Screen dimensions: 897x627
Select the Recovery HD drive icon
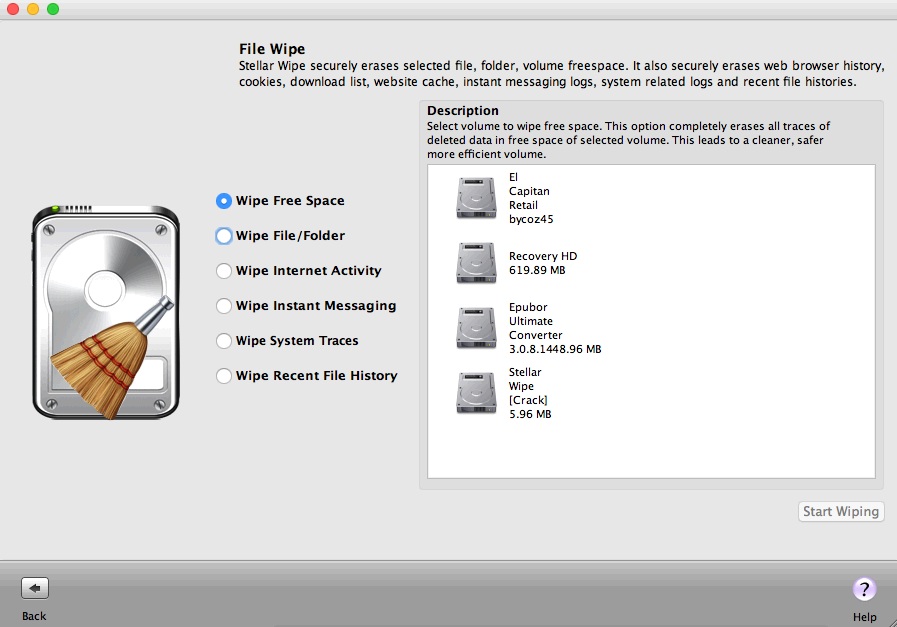point(476,263)
